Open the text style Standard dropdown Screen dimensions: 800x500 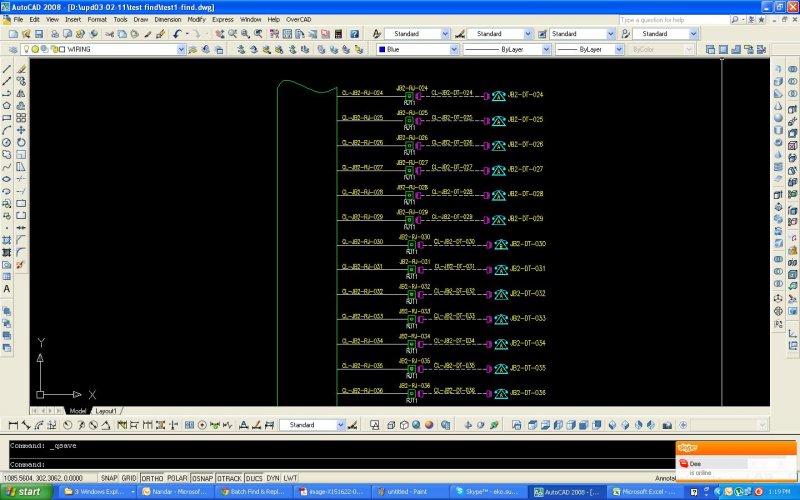pos(445,34)
